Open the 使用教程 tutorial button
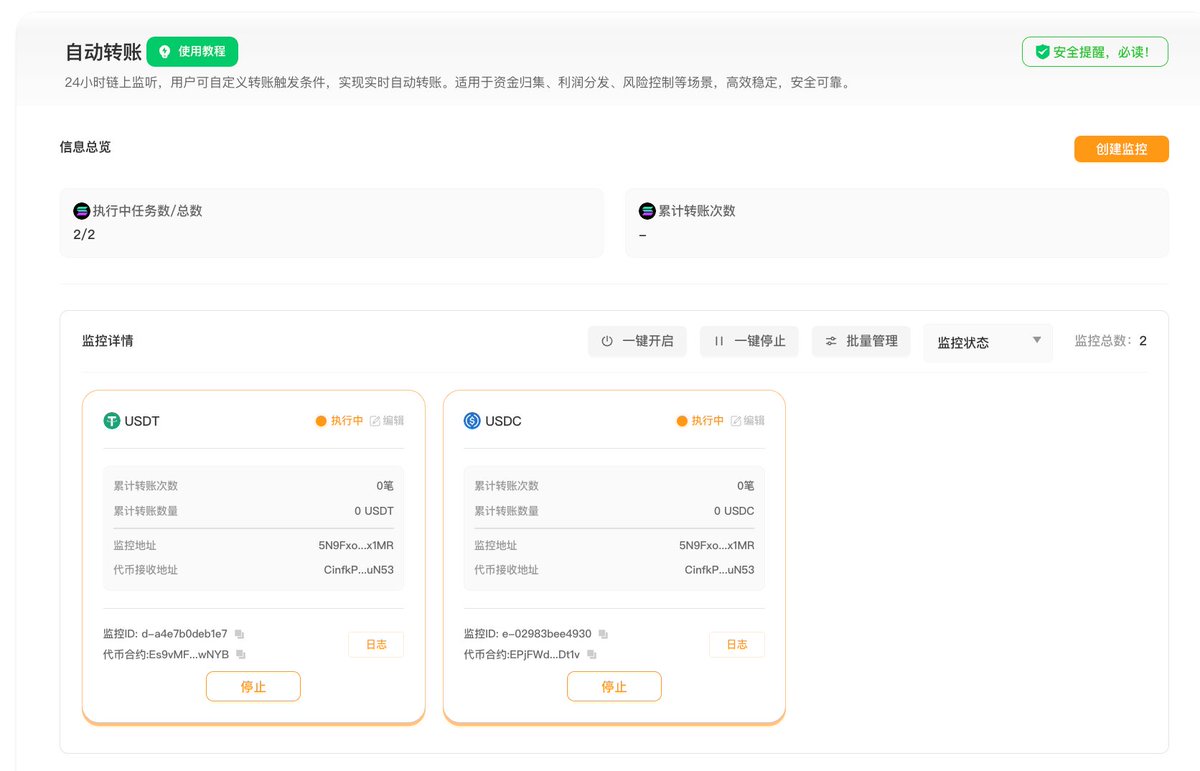Screen dimensions: 1200x771 pyautogui.click(x=192, y=51)
